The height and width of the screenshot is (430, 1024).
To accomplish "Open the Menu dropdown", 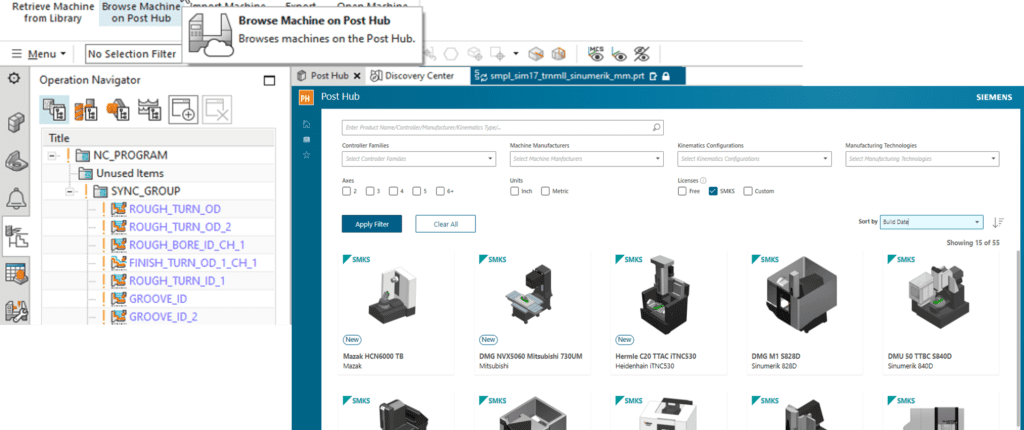I will [x=40, y=53].
